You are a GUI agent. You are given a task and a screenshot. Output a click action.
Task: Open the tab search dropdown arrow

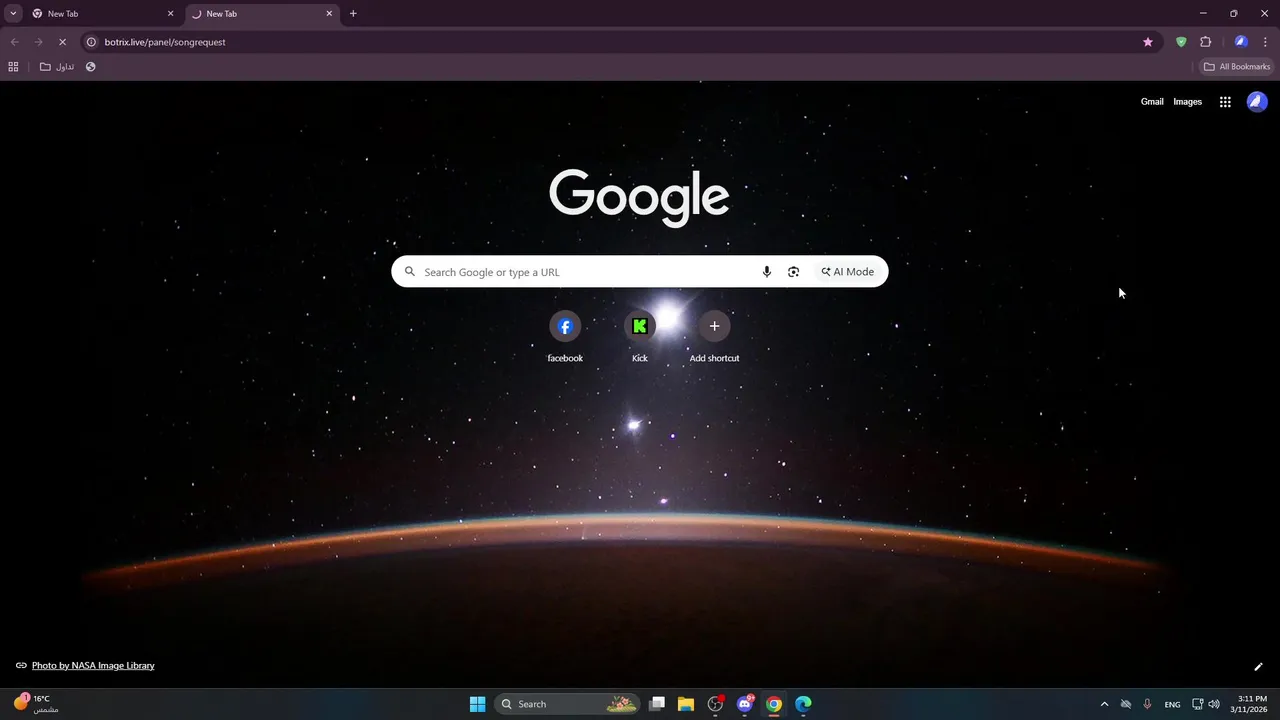[13, 14]
